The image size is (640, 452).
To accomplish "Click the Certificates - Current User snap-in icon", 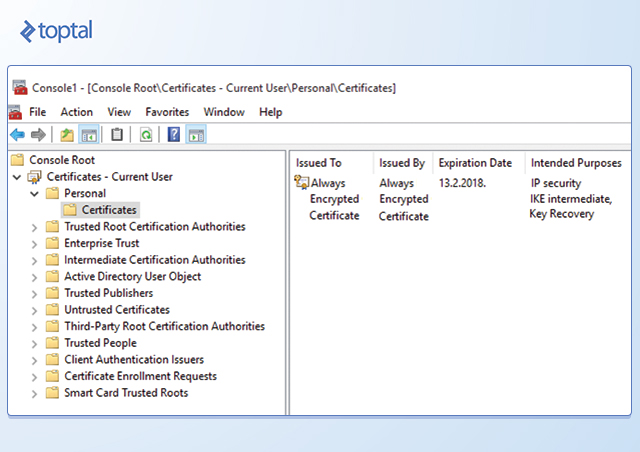I will 34,177.
